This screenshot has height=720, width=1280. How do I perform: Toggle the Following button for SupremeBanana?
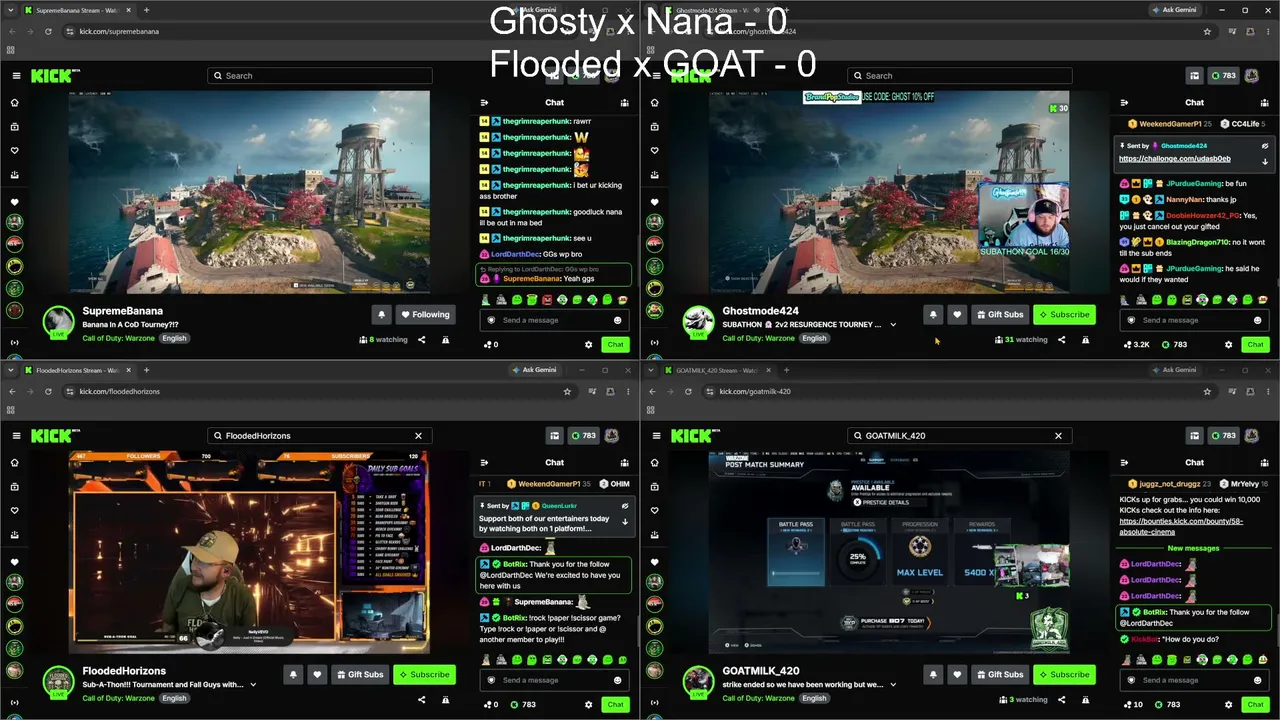(x=425, y=314)
